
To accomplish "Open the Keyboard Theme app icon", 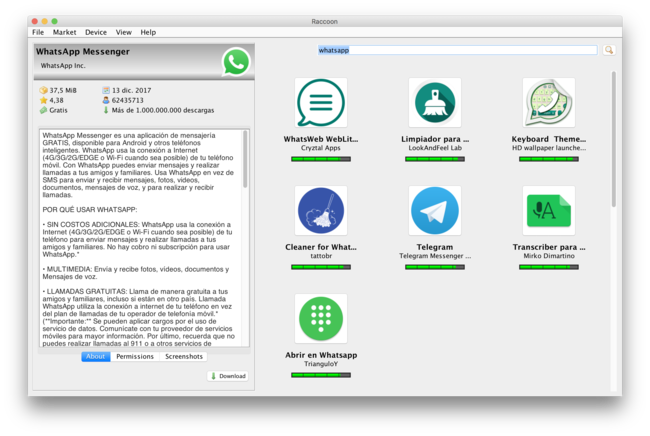I will coord(549,102).
